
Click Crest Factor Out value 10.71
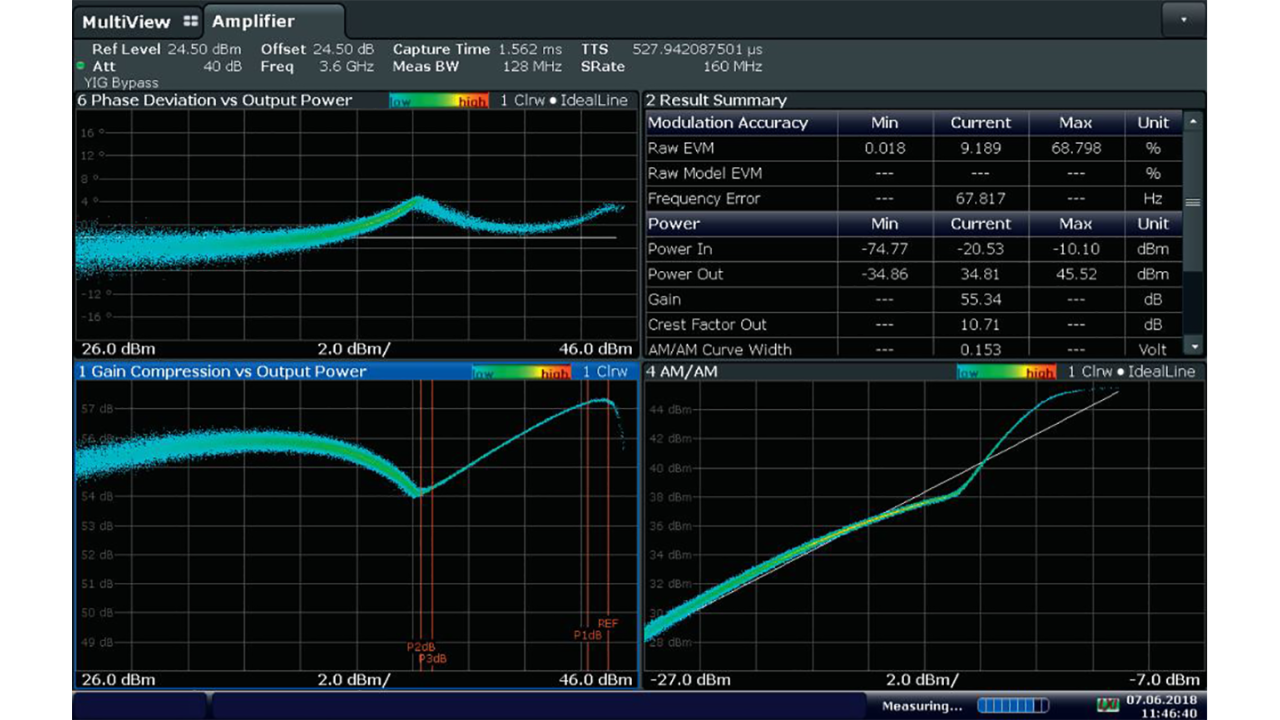[980, 324]
